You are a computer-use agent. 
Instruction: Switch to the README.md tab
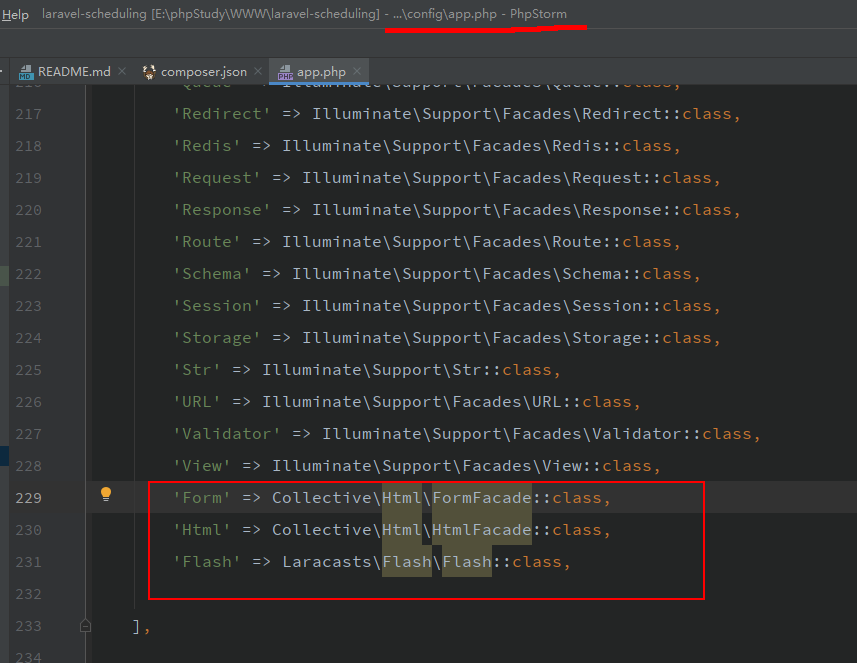click(73, 72)
